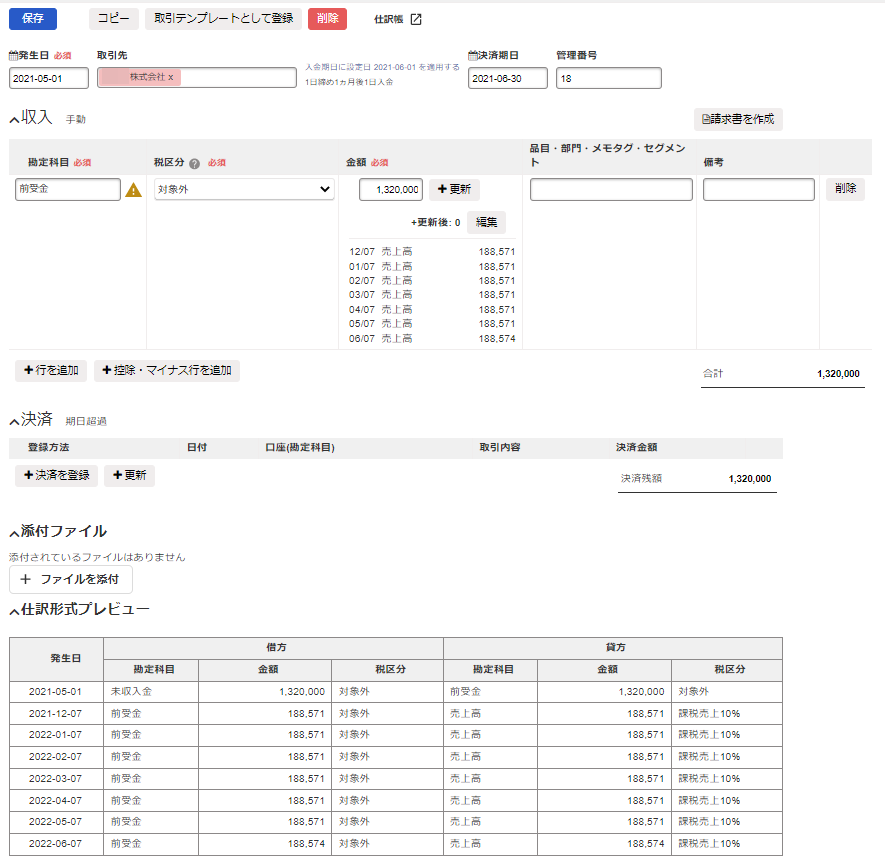Collapse the 決済 section chevron
The width and height of the screenshot is (885, 861).
tap(14, 421)
